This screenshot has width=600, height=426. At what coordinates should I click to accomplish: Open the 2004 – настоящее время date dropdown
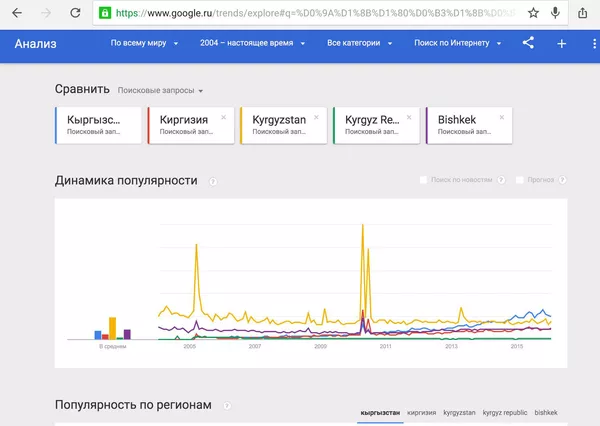click(254, 44)
